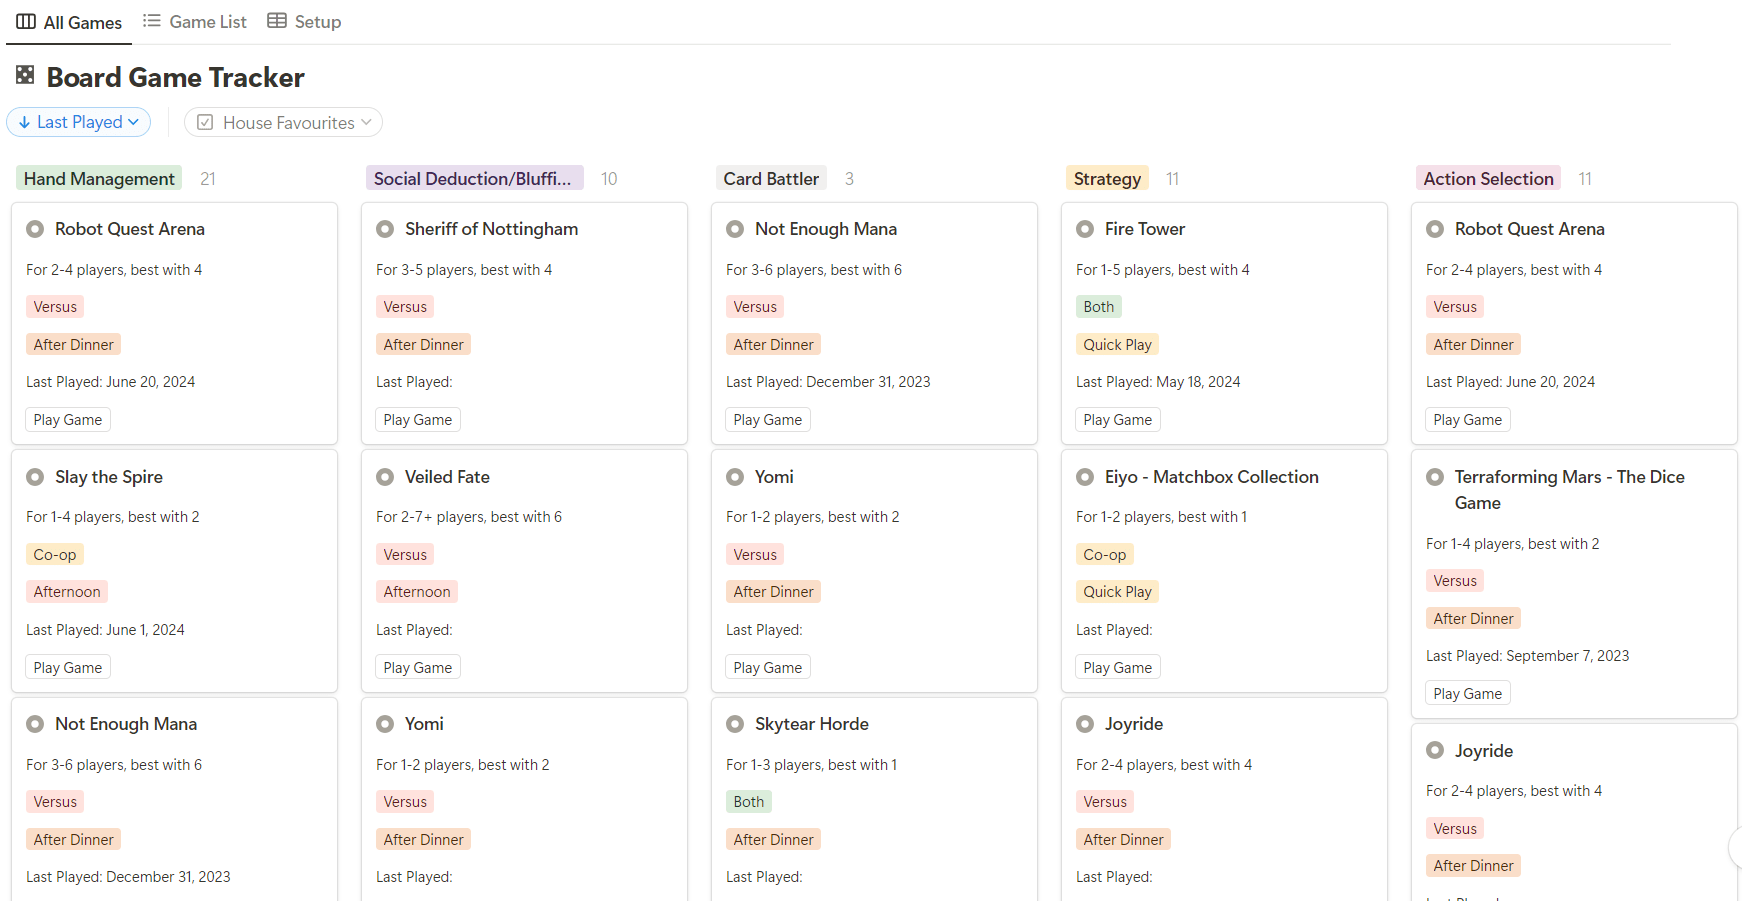Click Play Game on Card Battler Not Enough Mana
Screen dimensions: 1742x901
click(768, 420)
